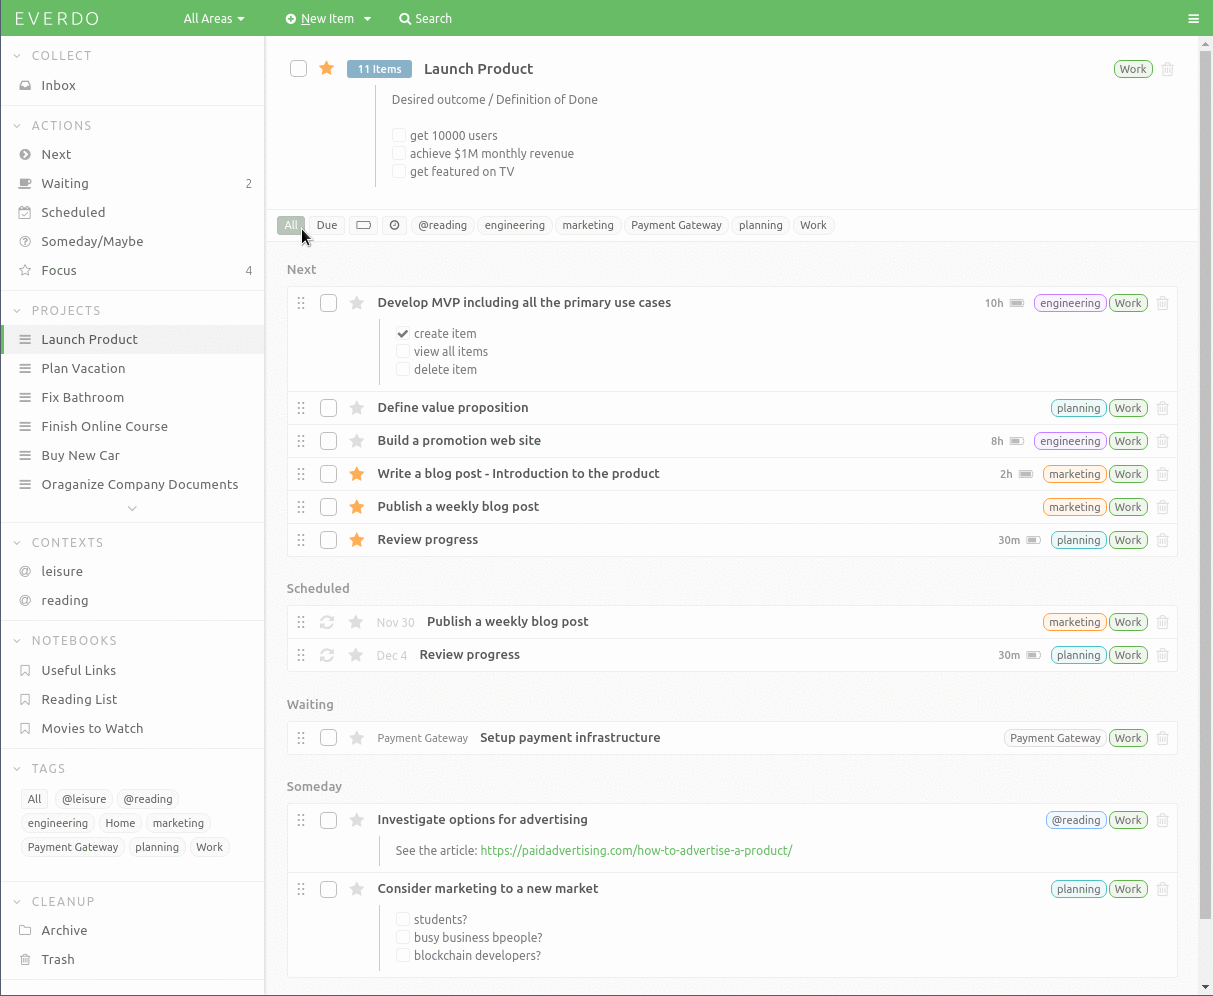The image size is (1213, 996).
Task: Select the engineering tag in sidebar Tags
Action: click(58, 823)
